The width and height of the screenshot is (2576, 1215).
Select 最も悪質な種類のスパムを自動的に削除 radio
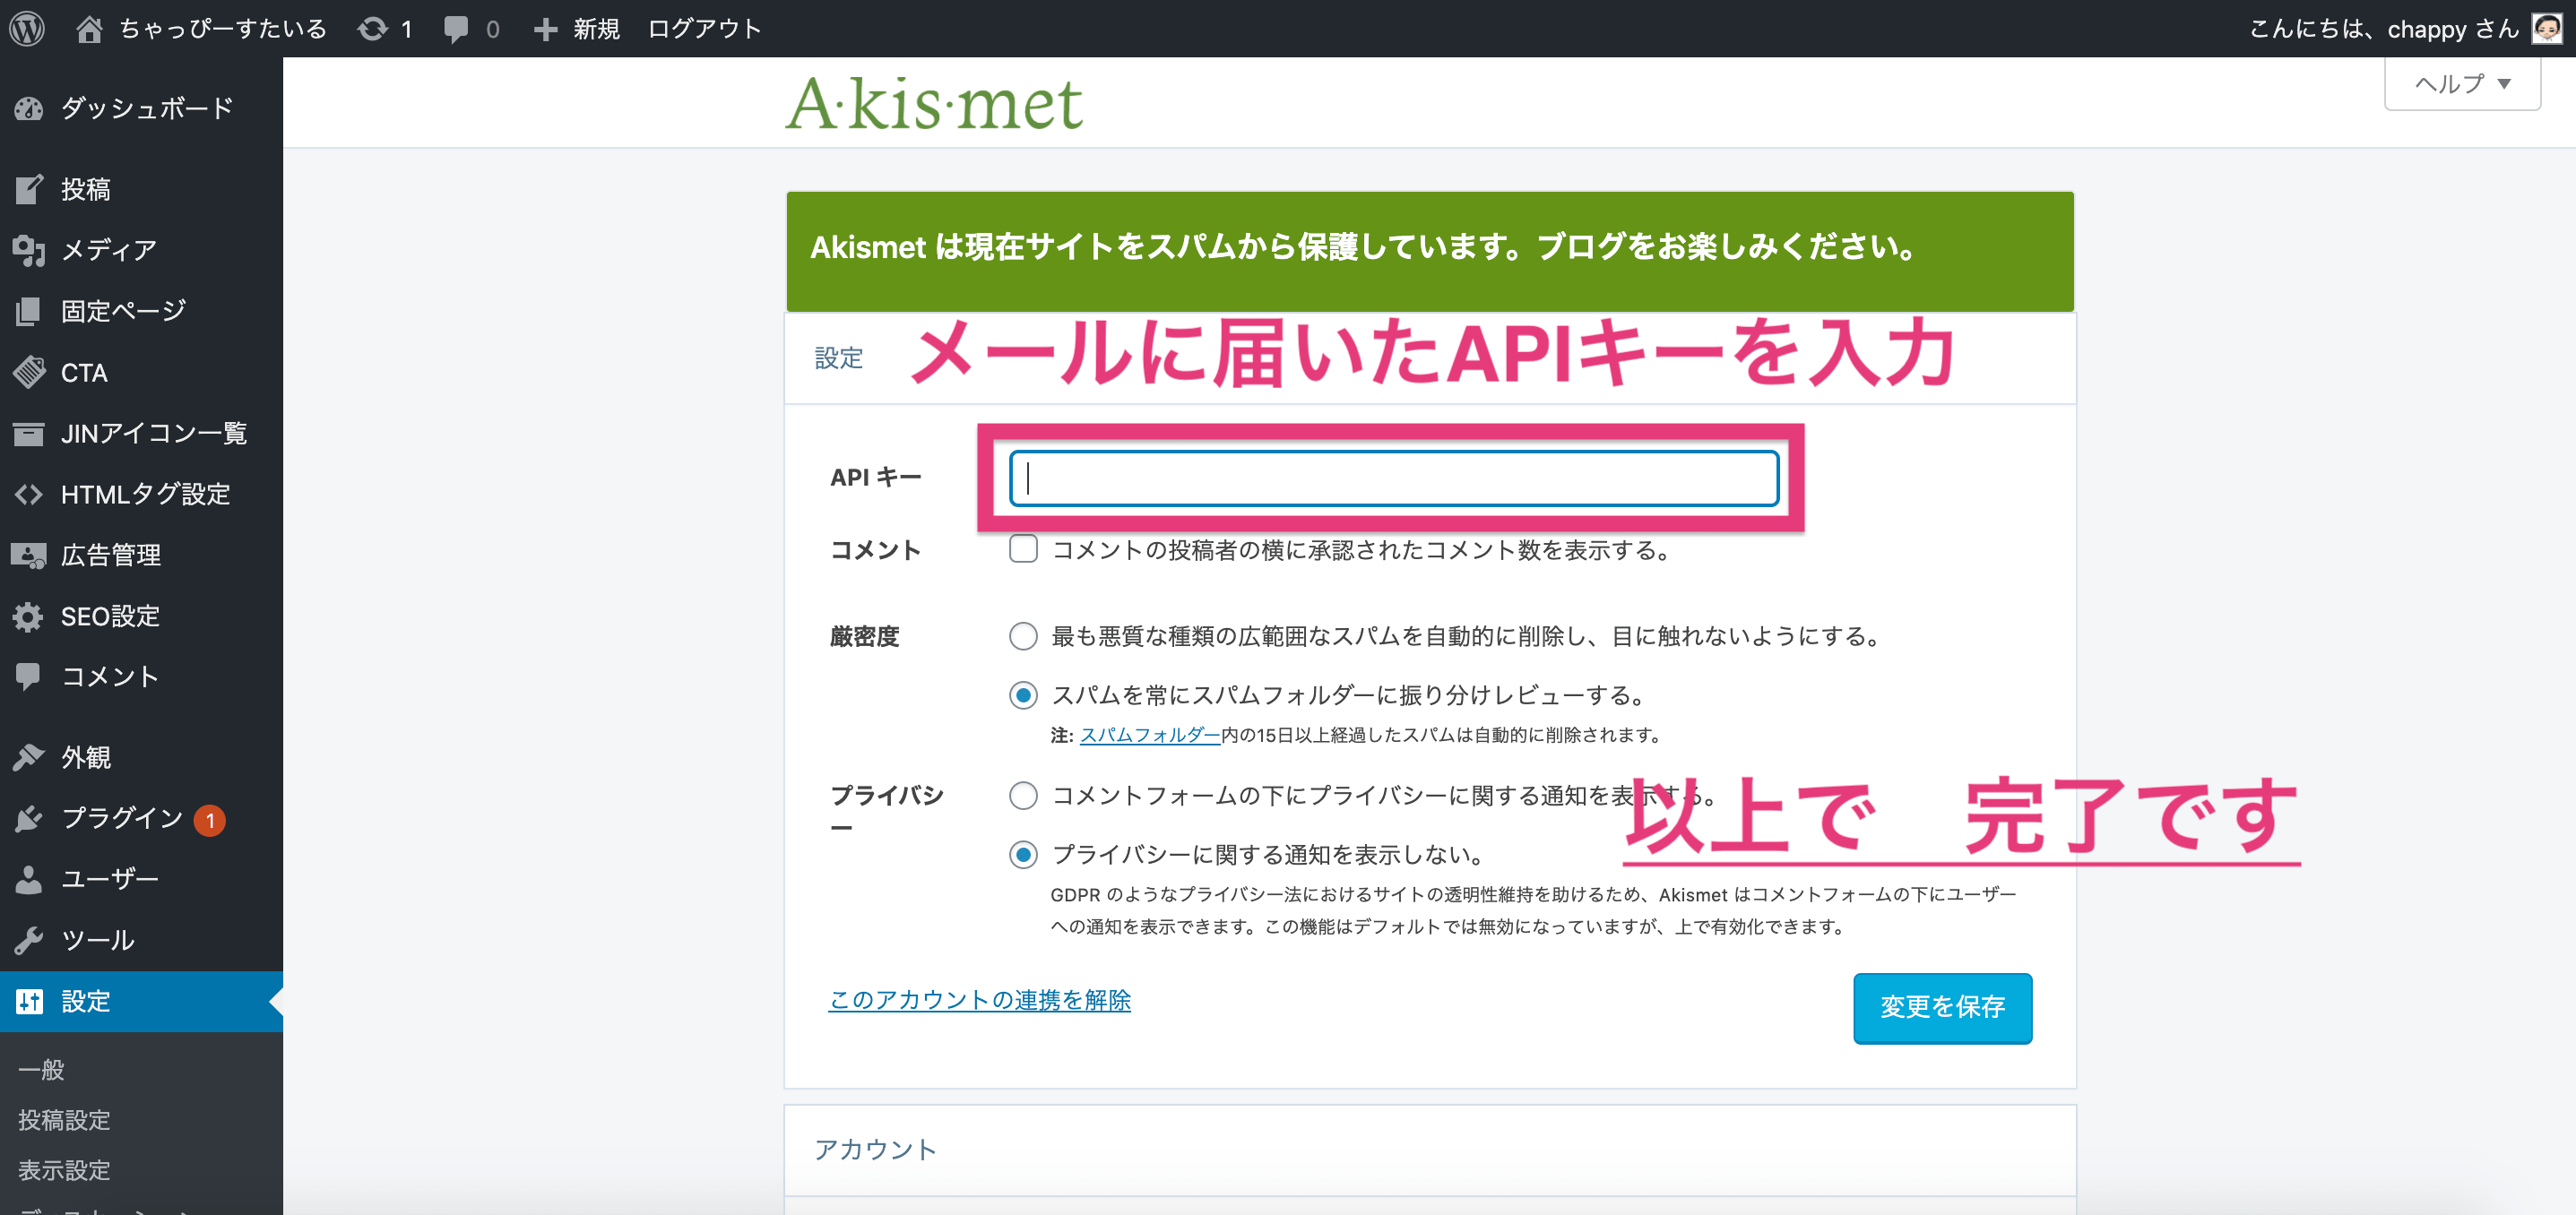click(1023, 636)
